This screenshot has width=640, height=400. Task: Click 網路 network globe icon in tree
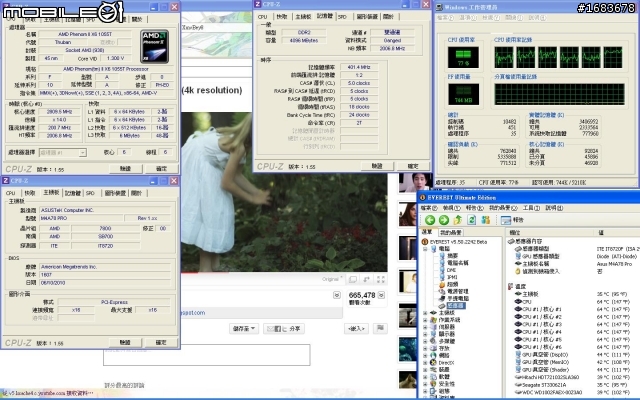[x=433, y=356]
